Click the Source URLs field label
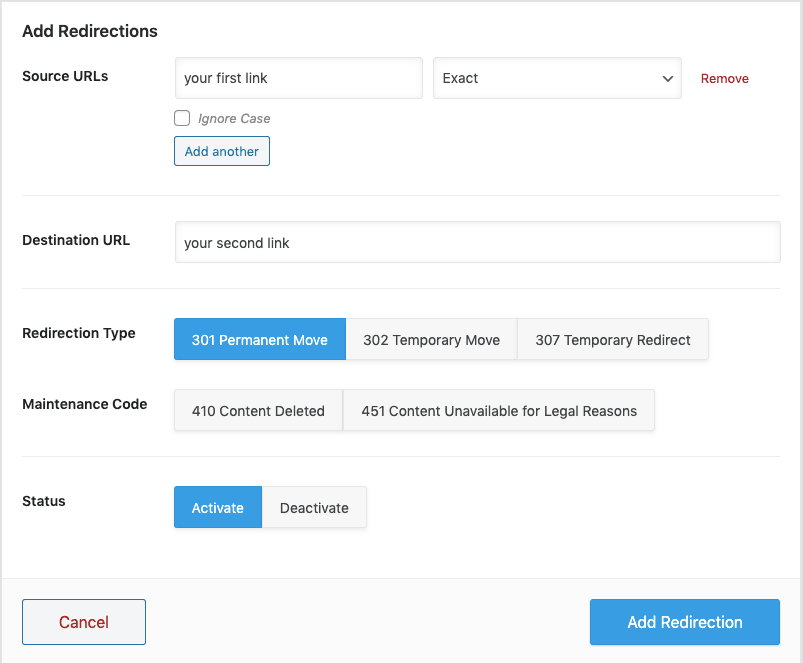 (65, 76)
